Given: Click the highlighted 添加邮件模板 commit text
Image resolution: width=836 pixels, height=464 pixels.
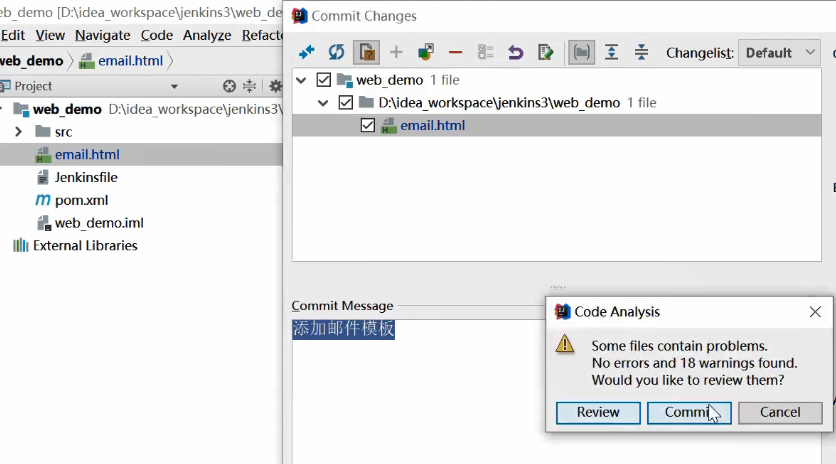Looking at the screenshot, I should click(x=343, y=329).
